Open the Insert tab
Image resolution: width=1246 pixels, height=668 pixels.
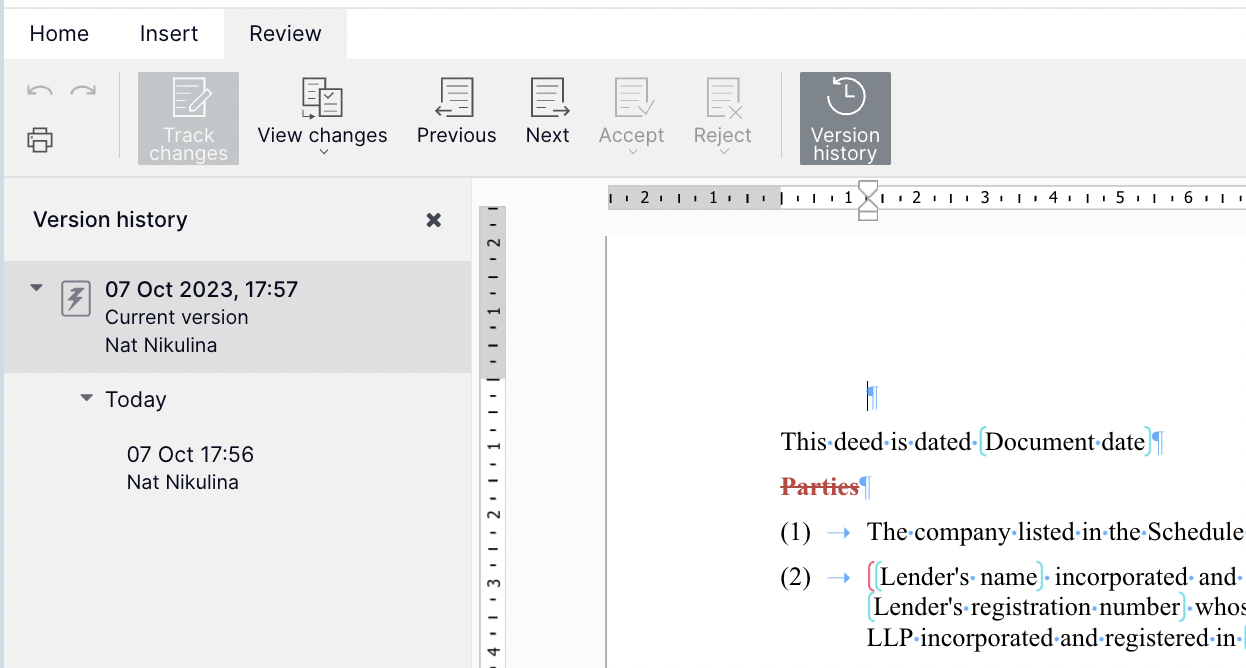(x=169, y=34)
